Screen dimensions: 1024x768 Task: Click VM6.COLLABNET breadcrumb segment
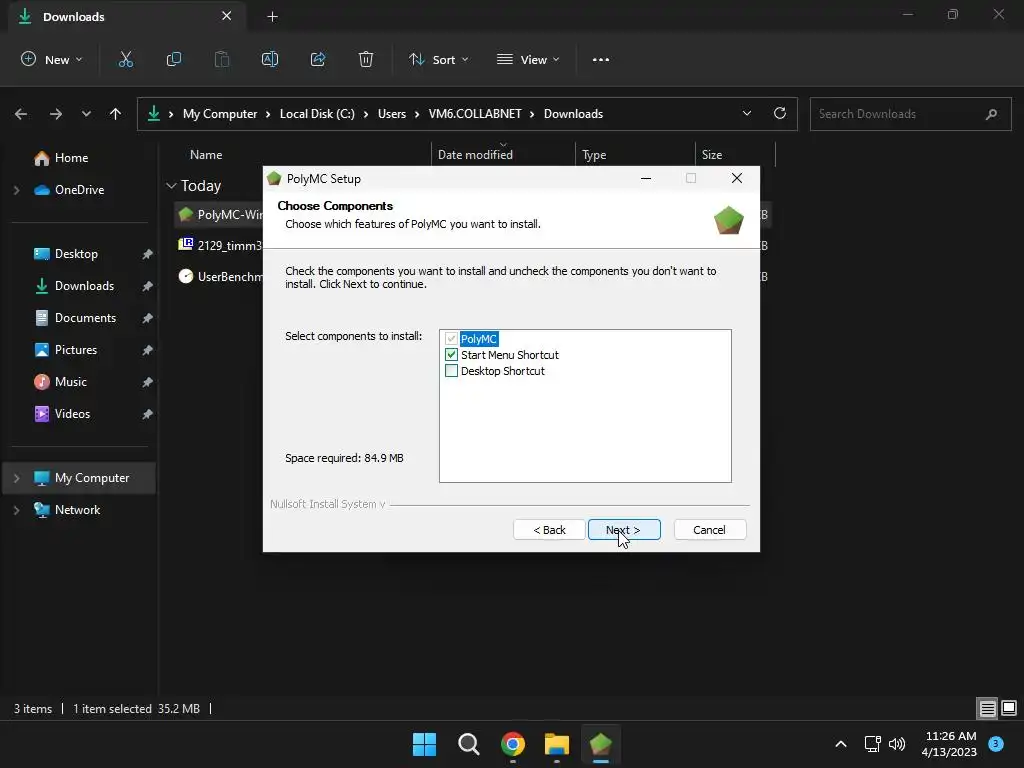[x=475, y=114]
